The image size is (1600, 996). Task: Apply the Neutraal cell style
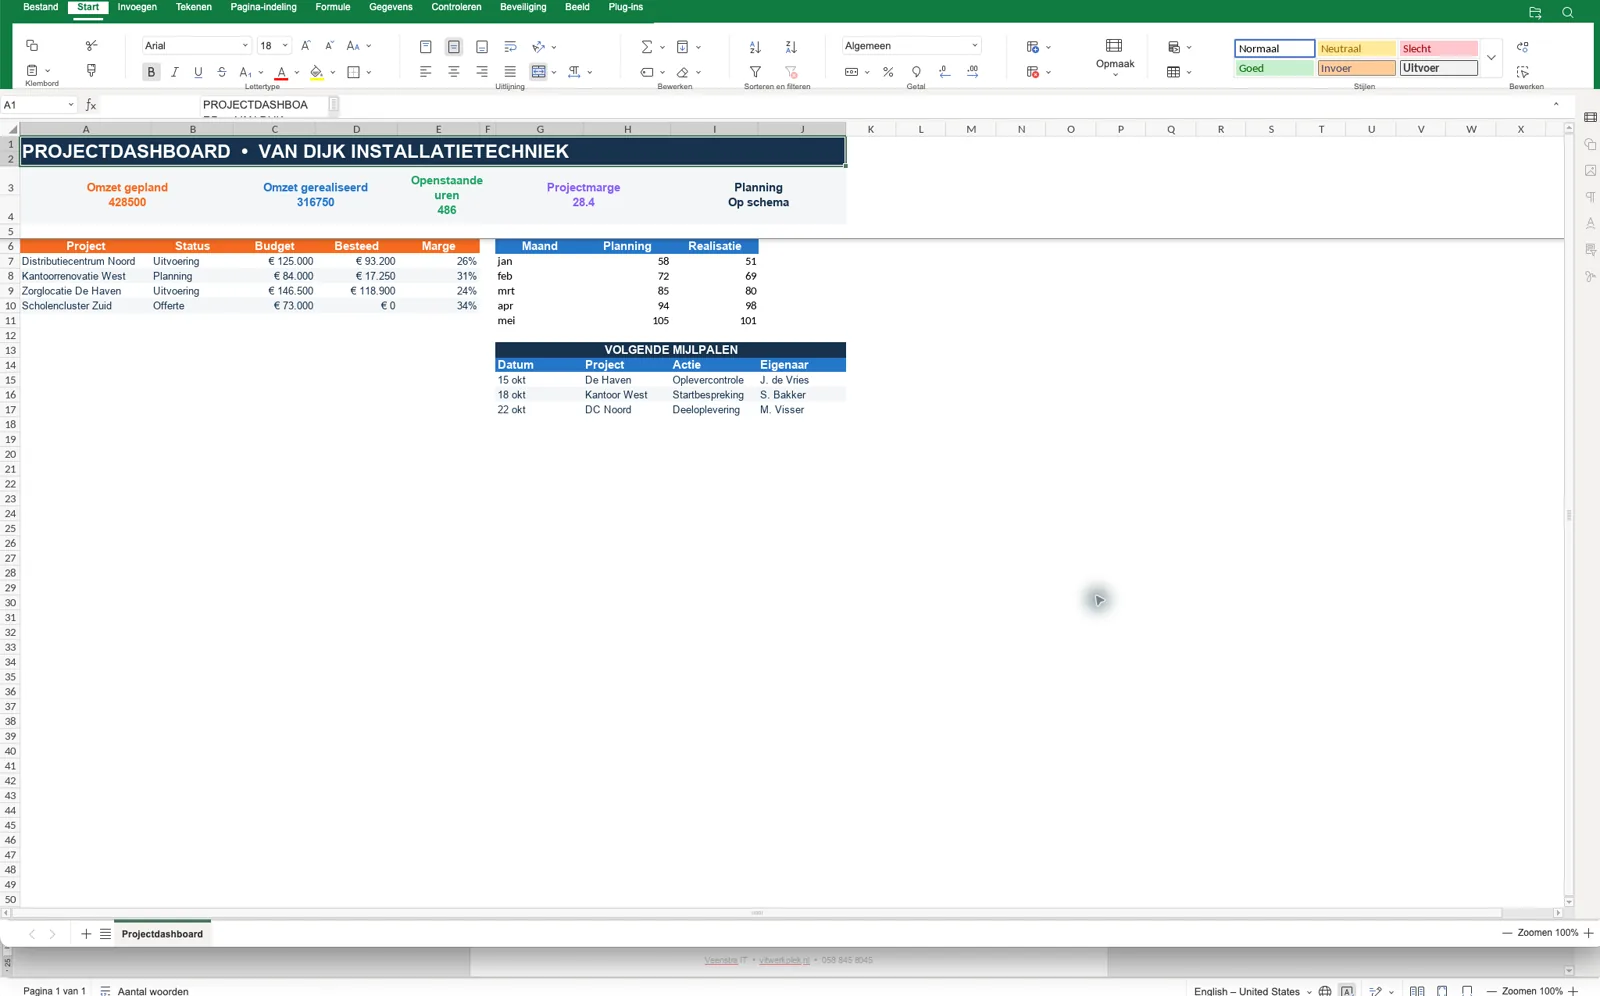point(1356,48)
